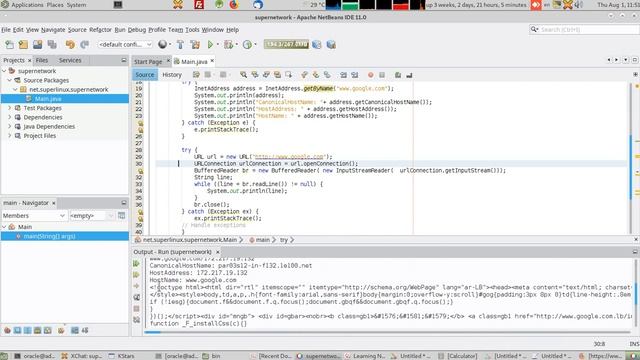The width and height of the screenshot is (640, 360).
Task: Select Main.java in the Projects tree
Action: [48, 99]
